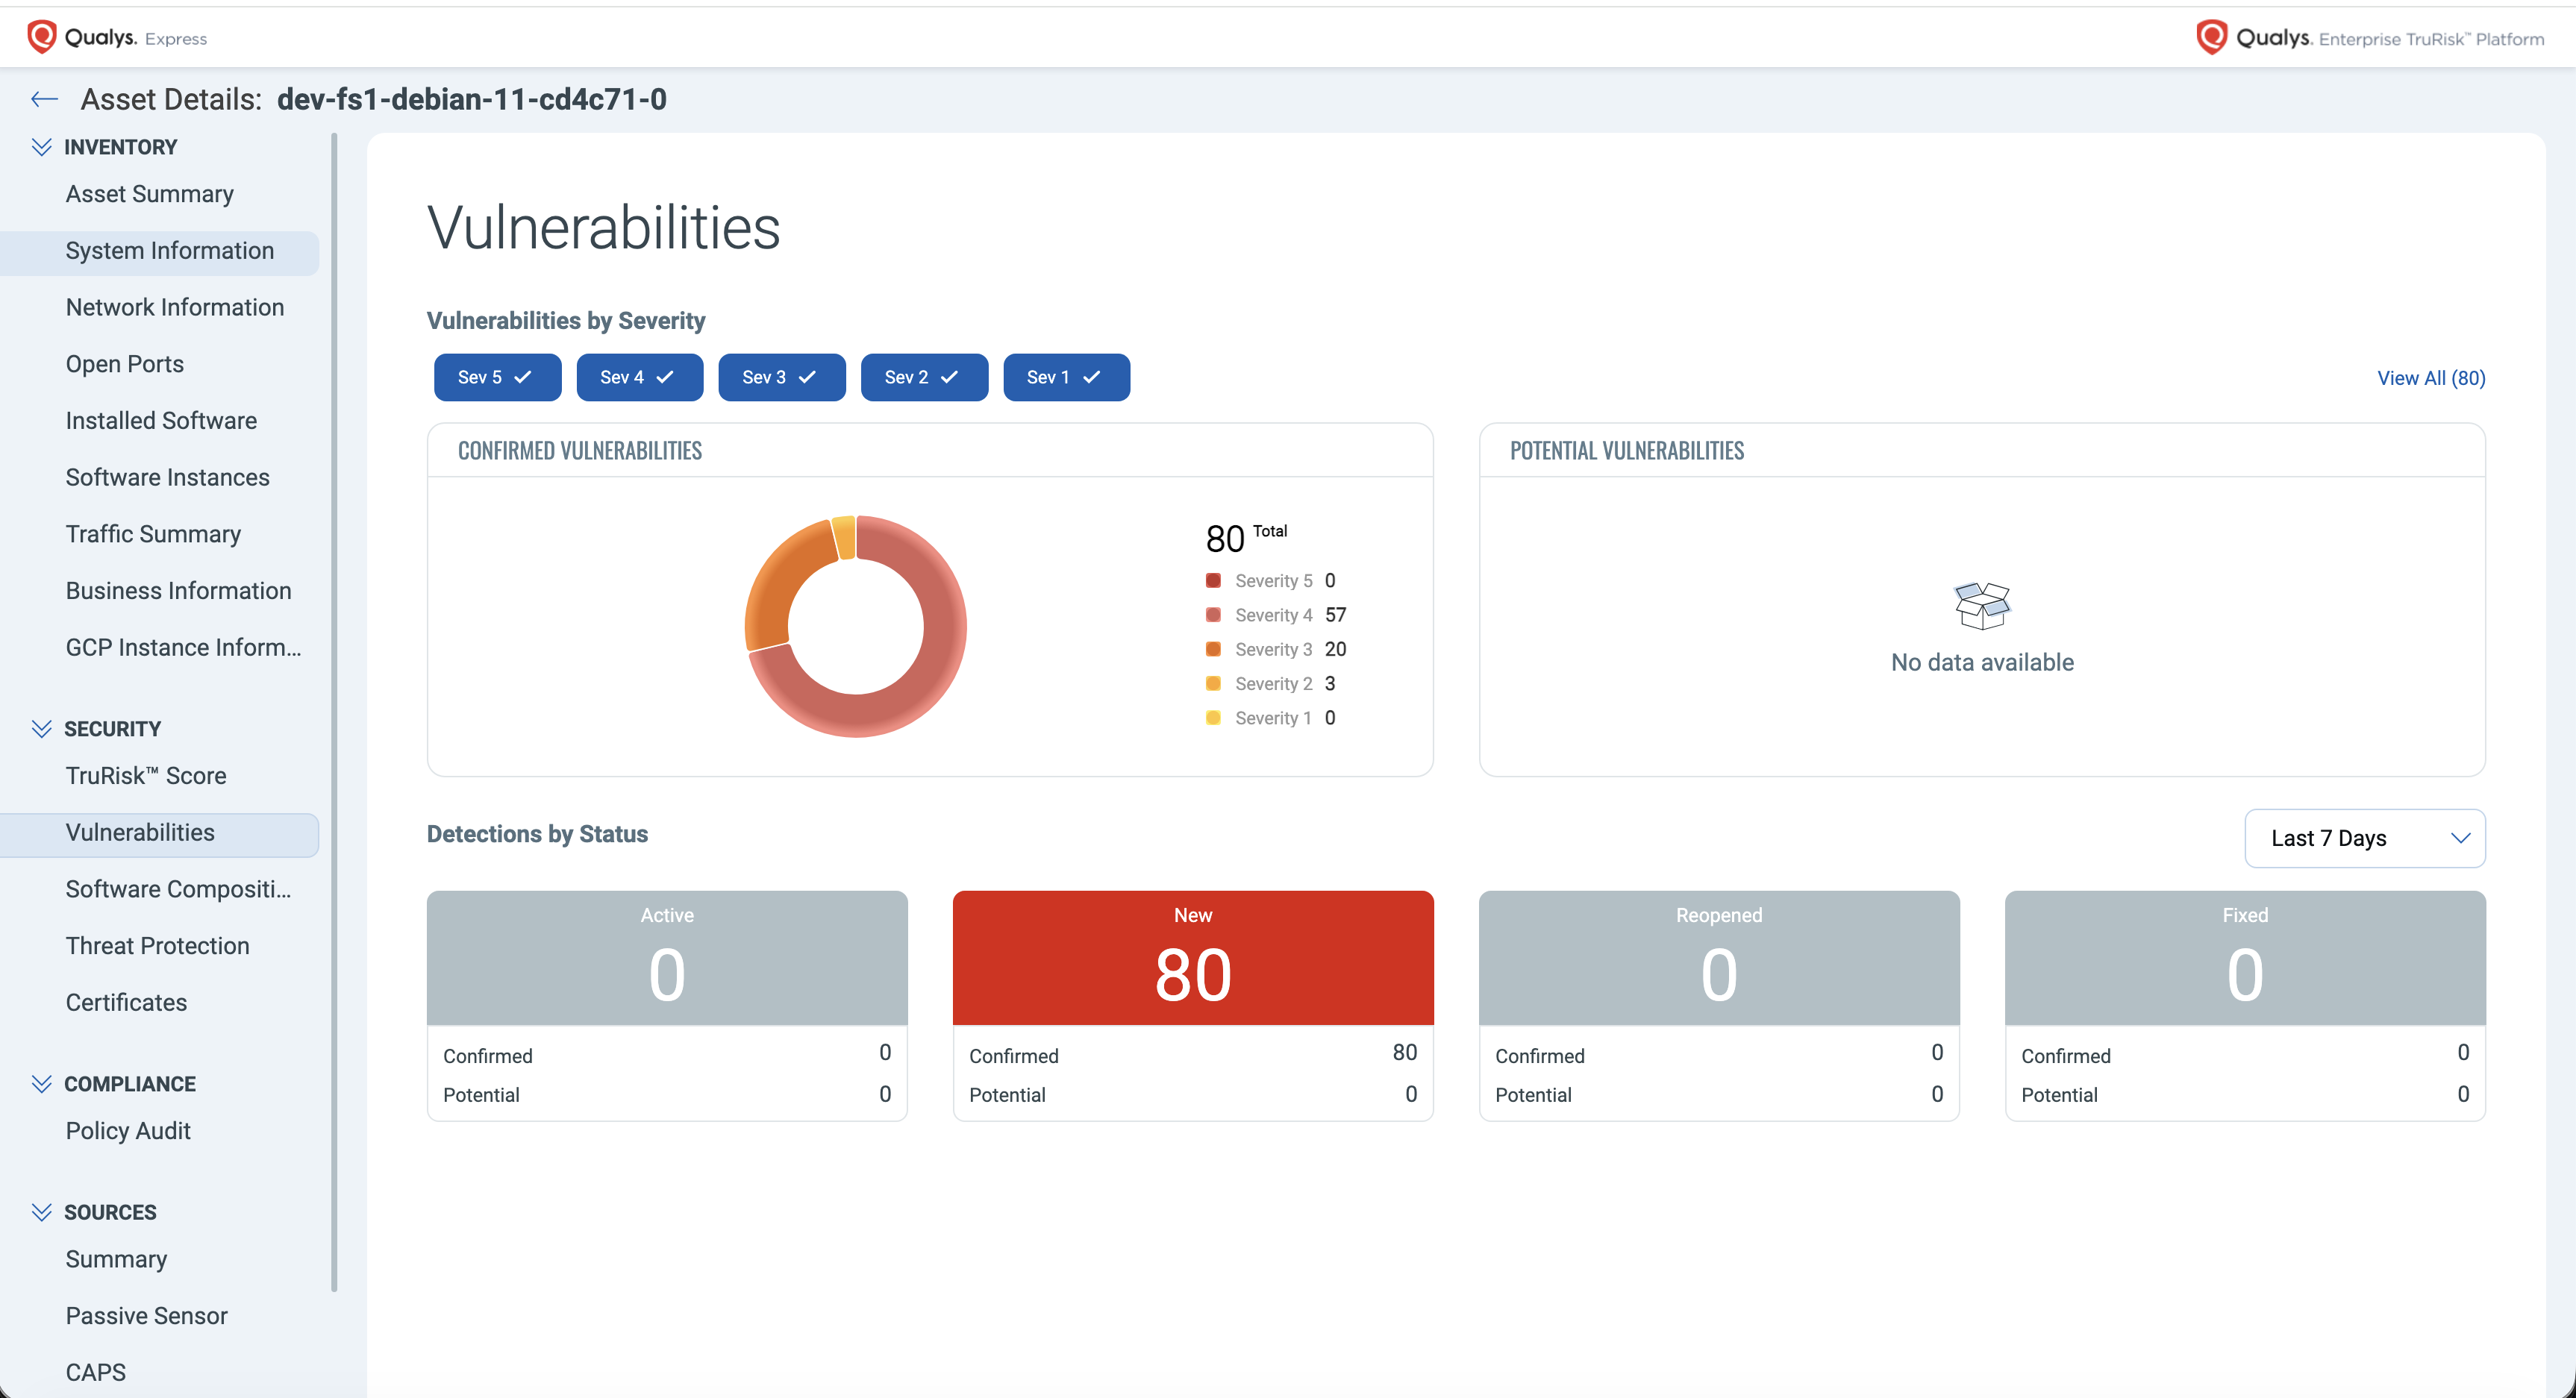Open the Last 7 Days dropdown
The height and width of the screenshot is (1398, 2576).
point(2364,838)
